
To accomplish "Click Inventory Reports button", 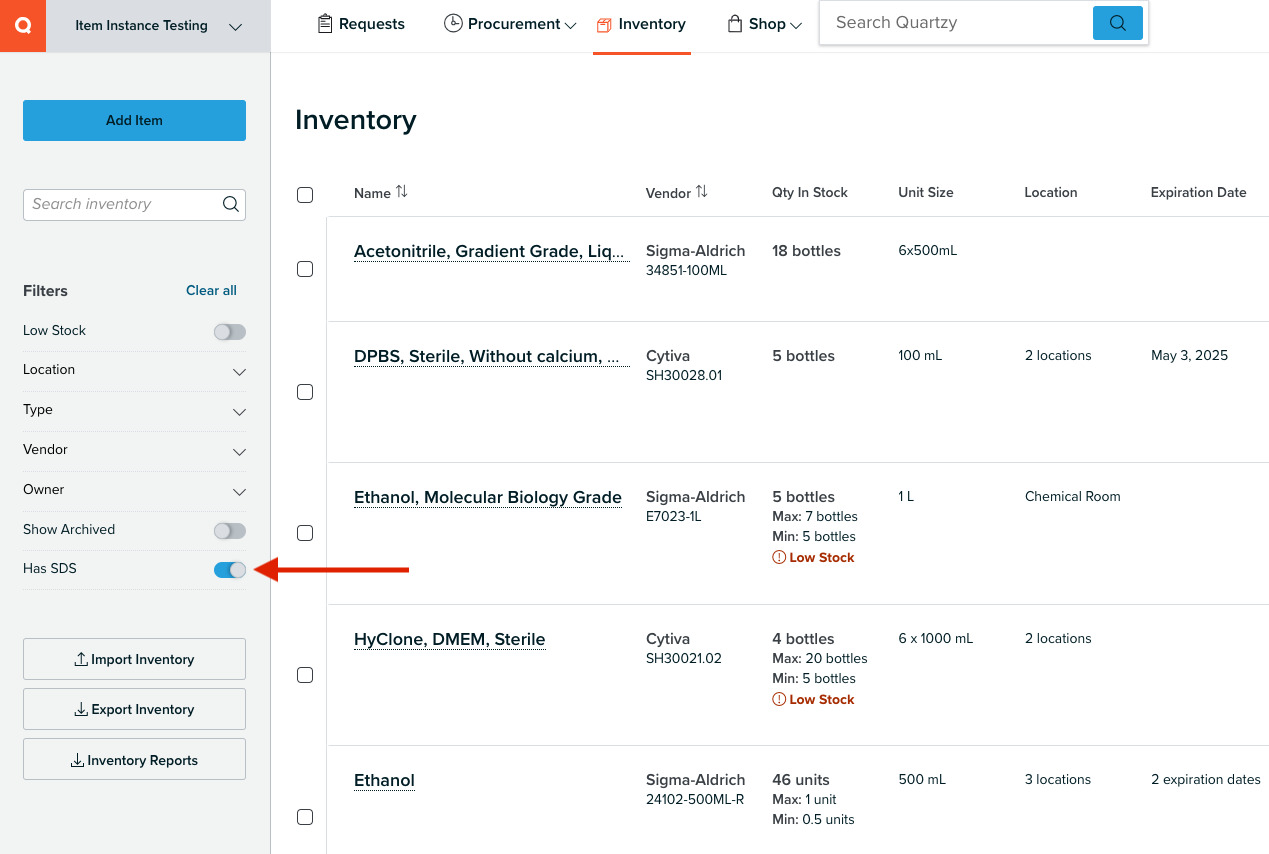I will [134, 760].
